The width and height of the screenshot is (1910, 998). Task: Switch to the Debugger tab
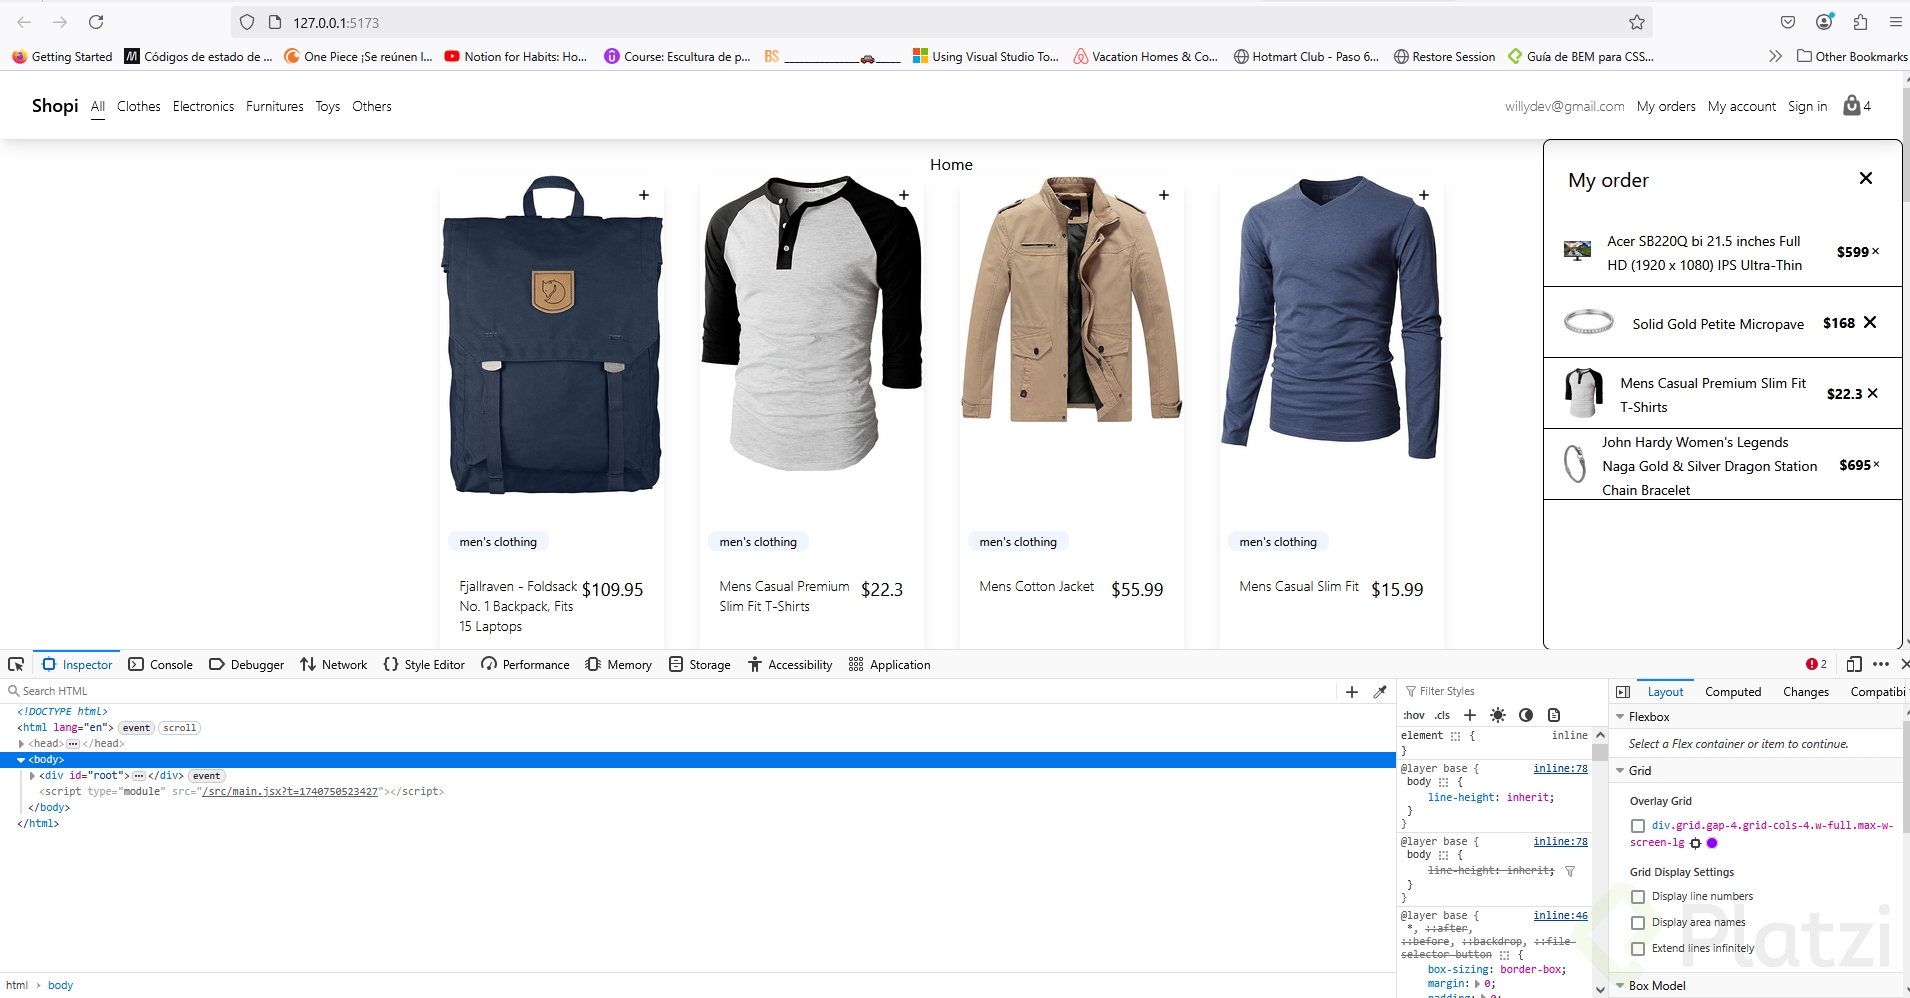tap(247, 664)
